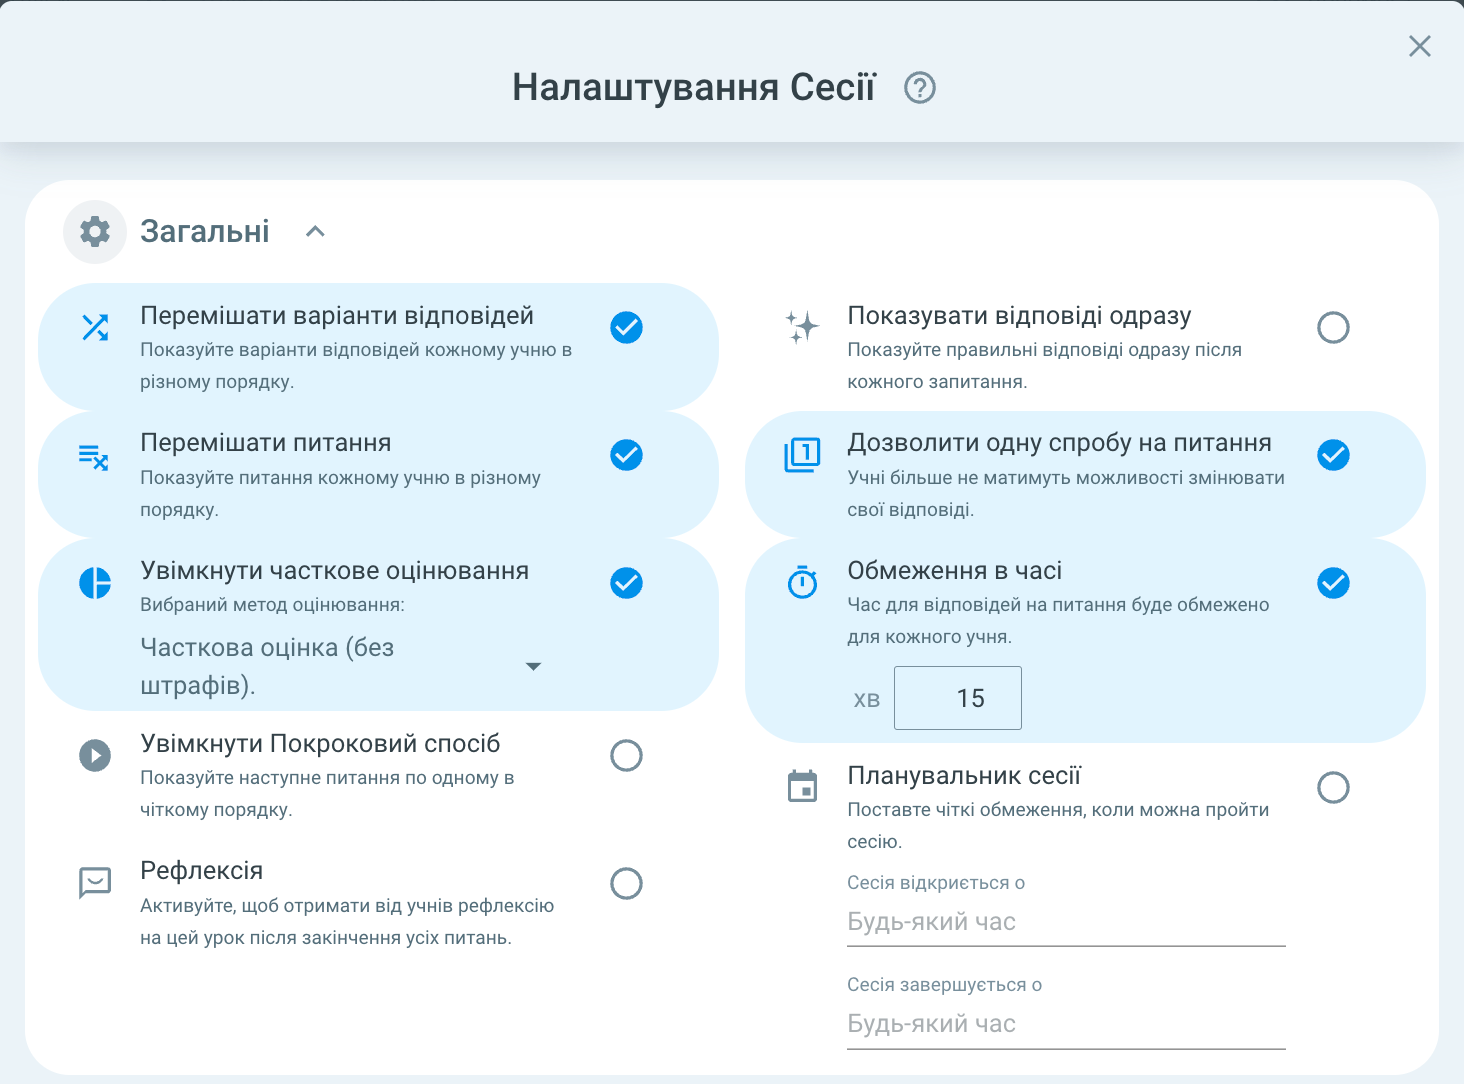Click the Рефлексія chat bubble icon

[x=95, y=882]
